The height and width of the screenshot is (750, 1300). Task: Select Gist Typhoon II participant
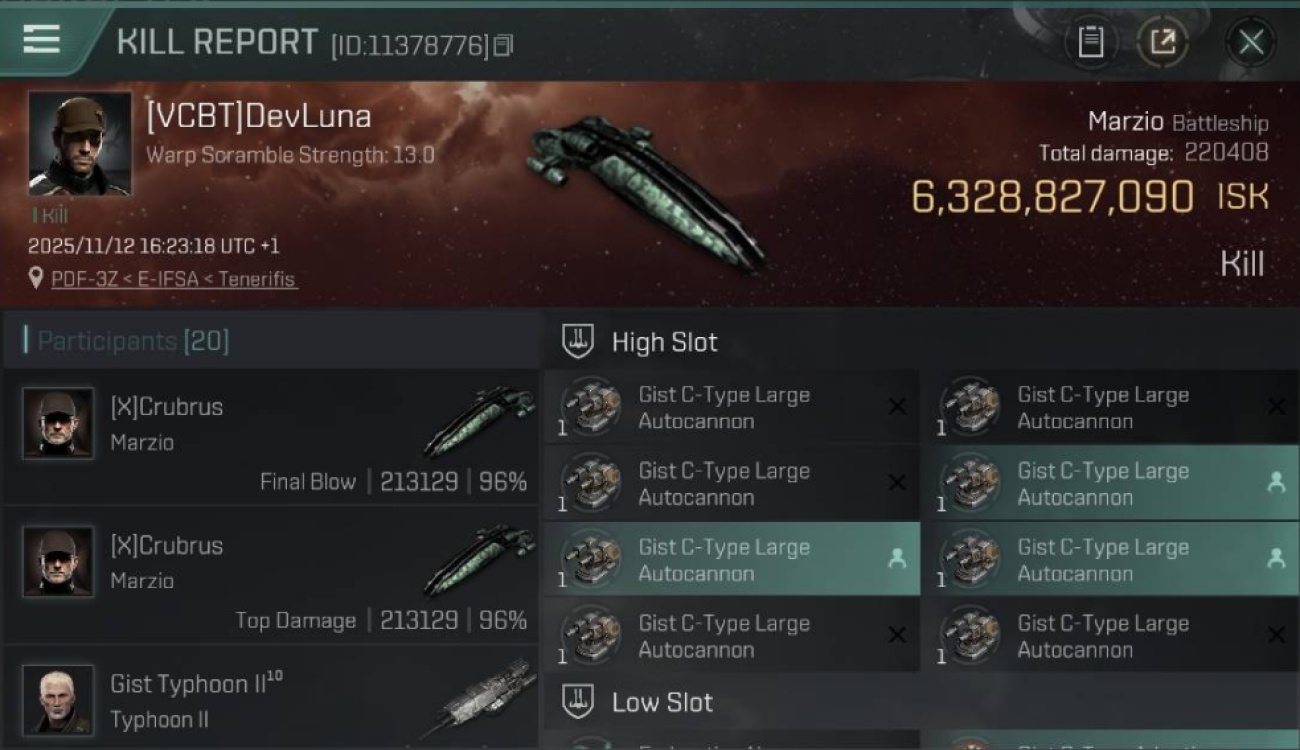[270, 700]
